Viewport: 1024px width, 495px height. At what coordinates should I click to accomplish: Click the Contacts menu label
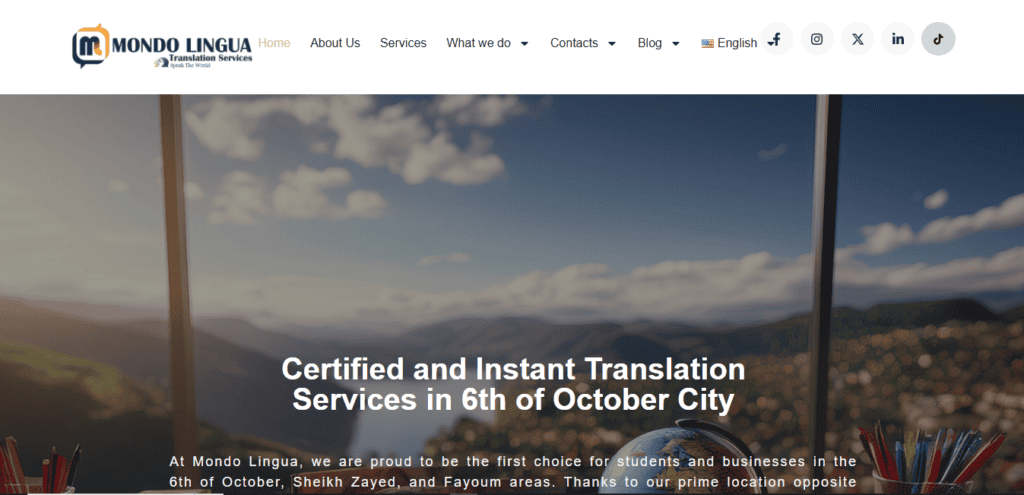574,43
